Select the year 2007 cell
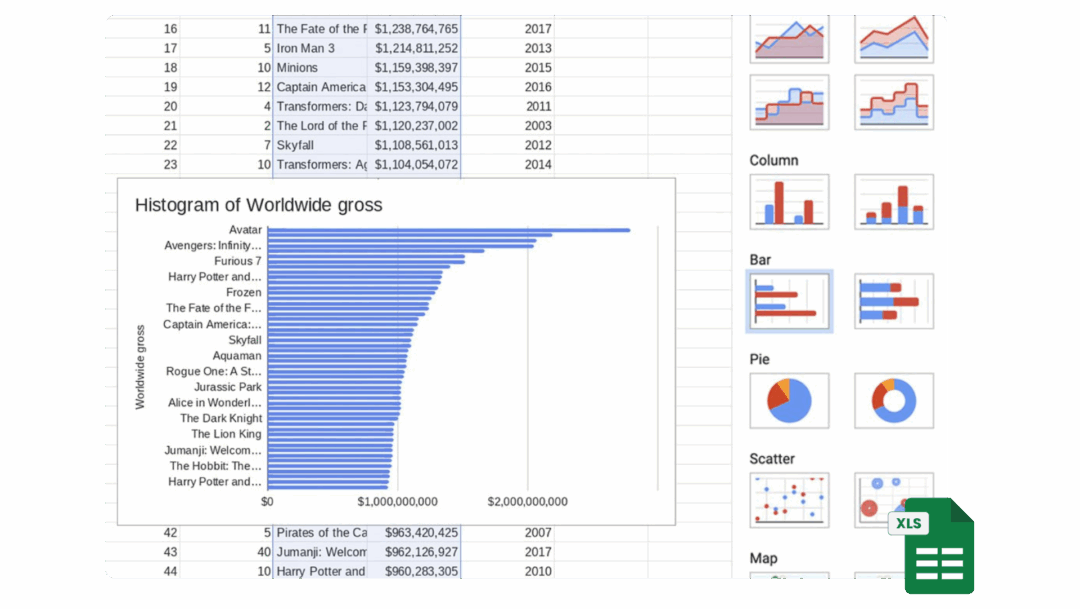 tap(508, 533)
